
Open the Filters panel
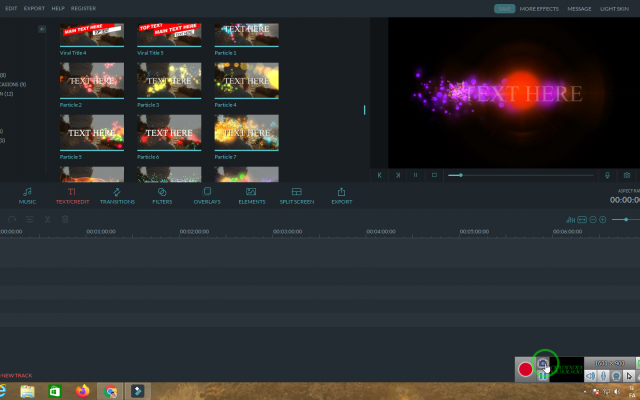(x=162, y=196)
